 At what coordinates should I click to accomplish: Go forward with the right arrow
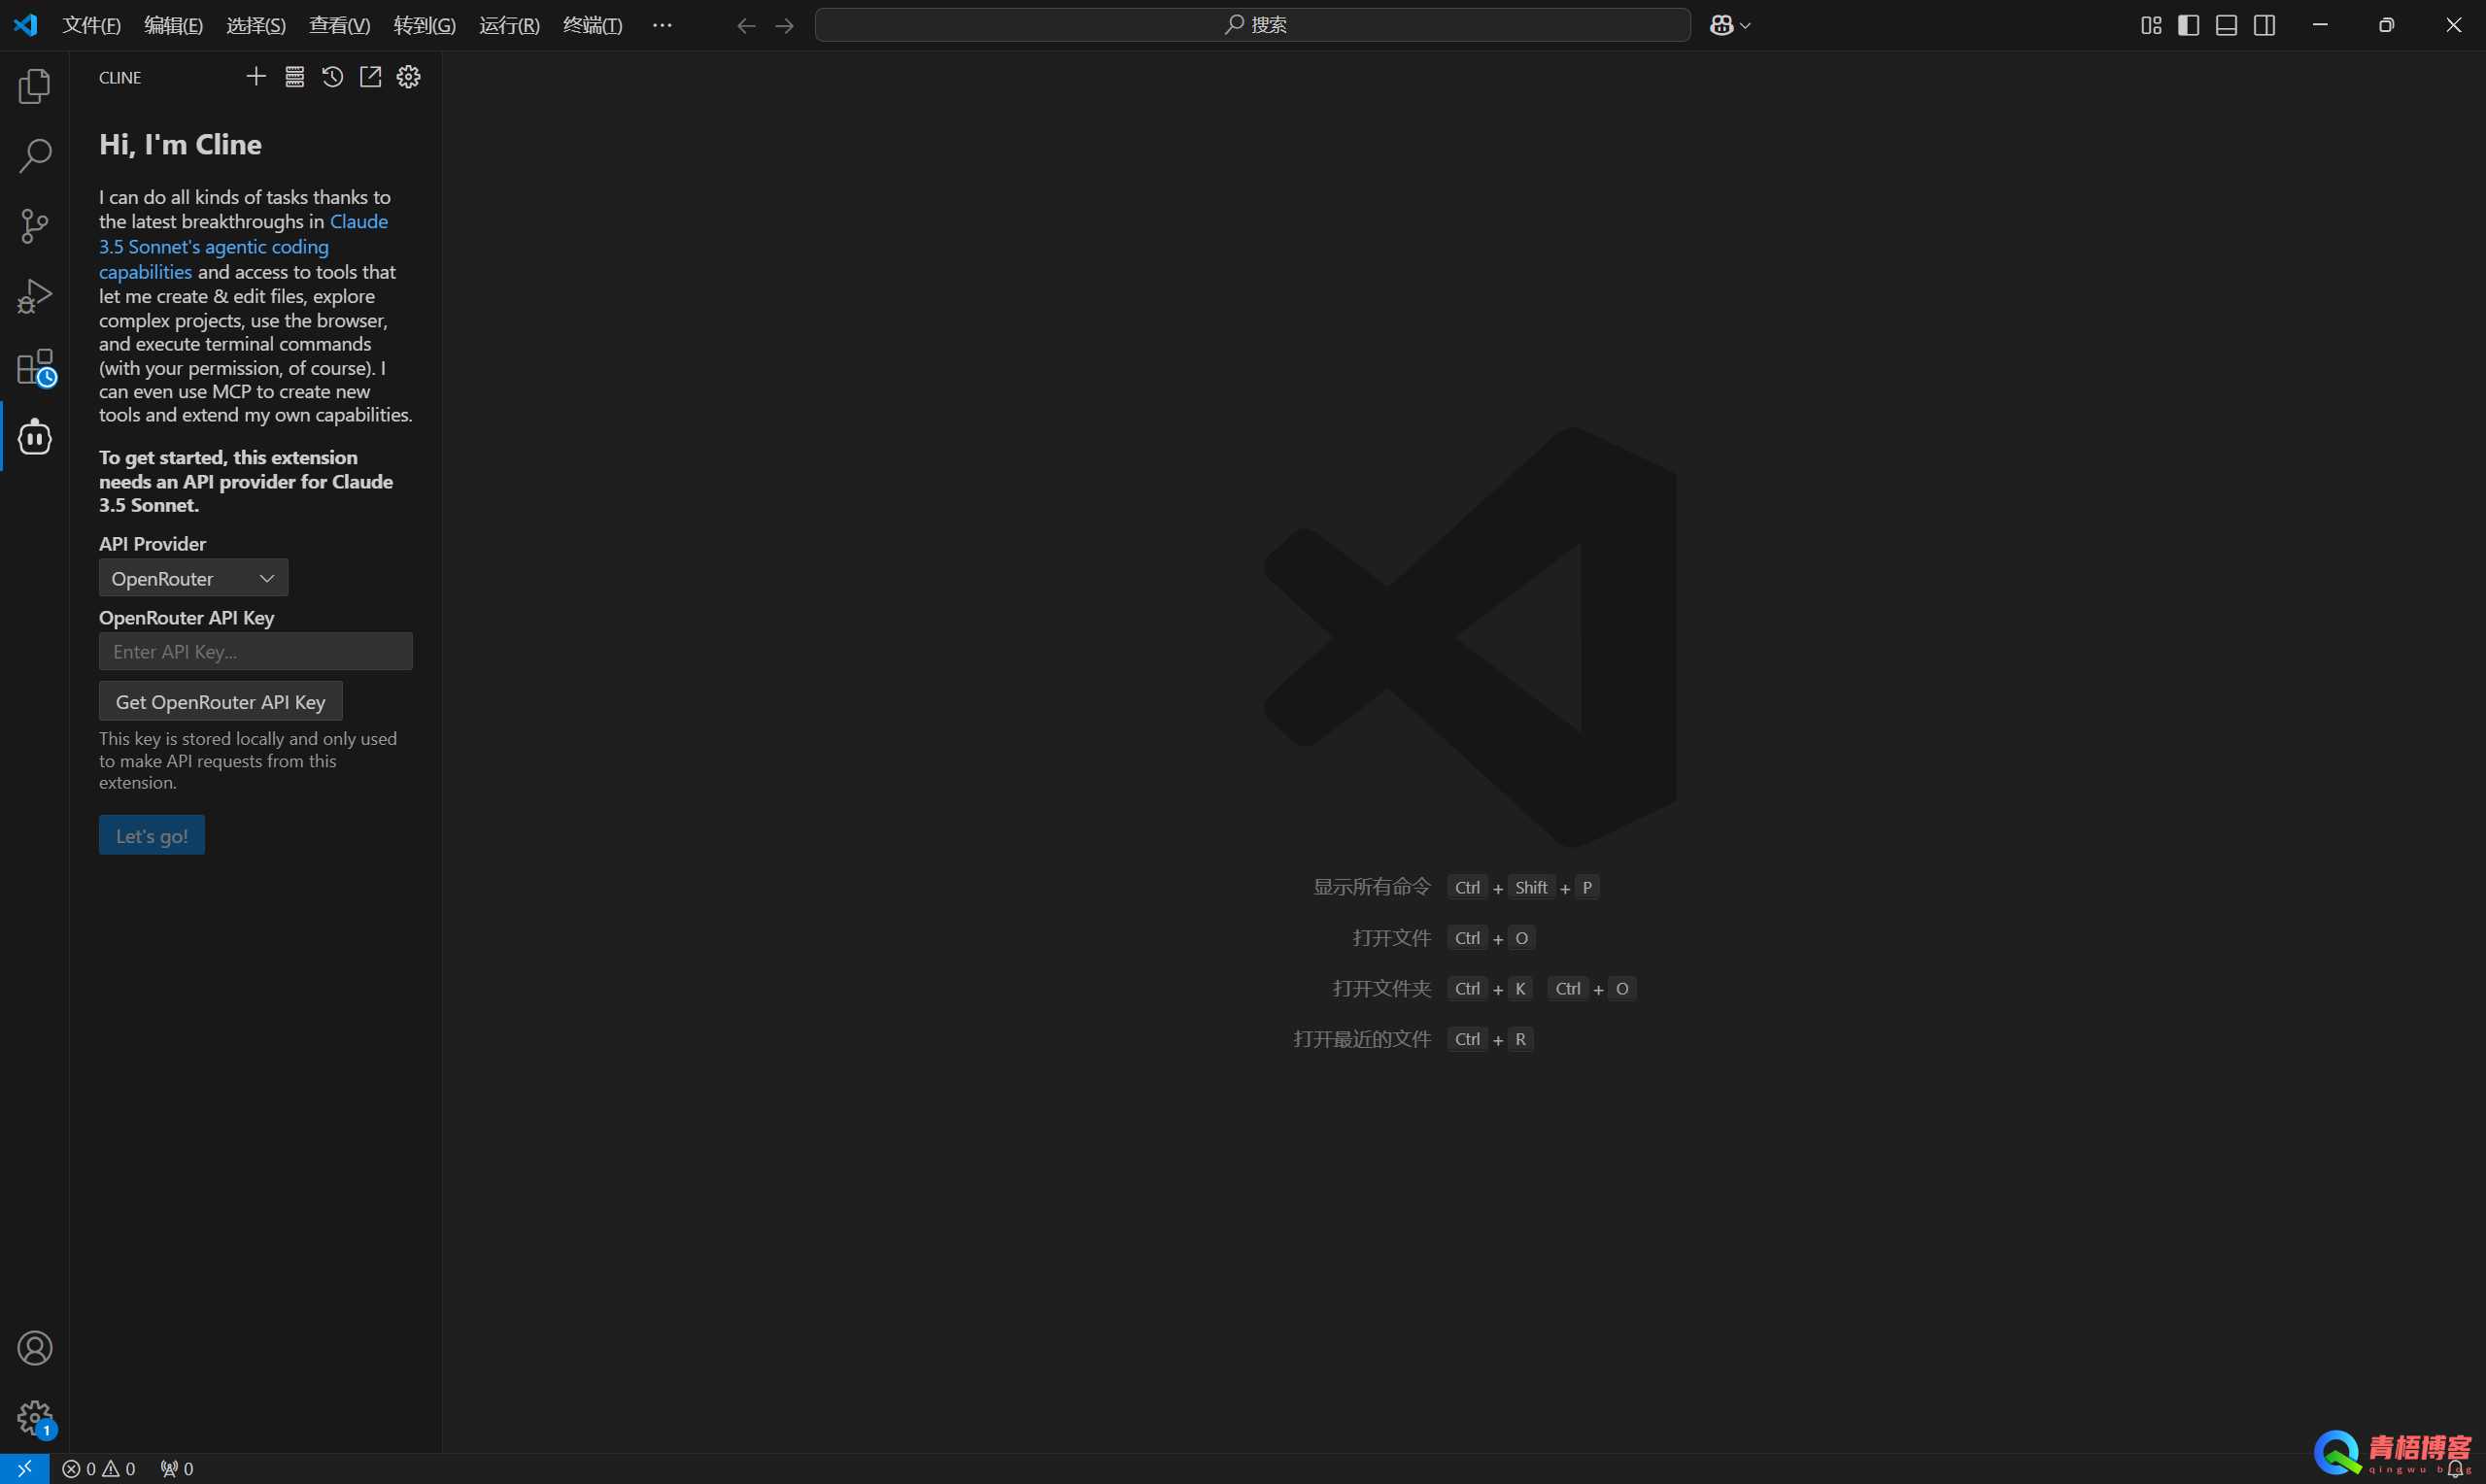tap(785, 26)
